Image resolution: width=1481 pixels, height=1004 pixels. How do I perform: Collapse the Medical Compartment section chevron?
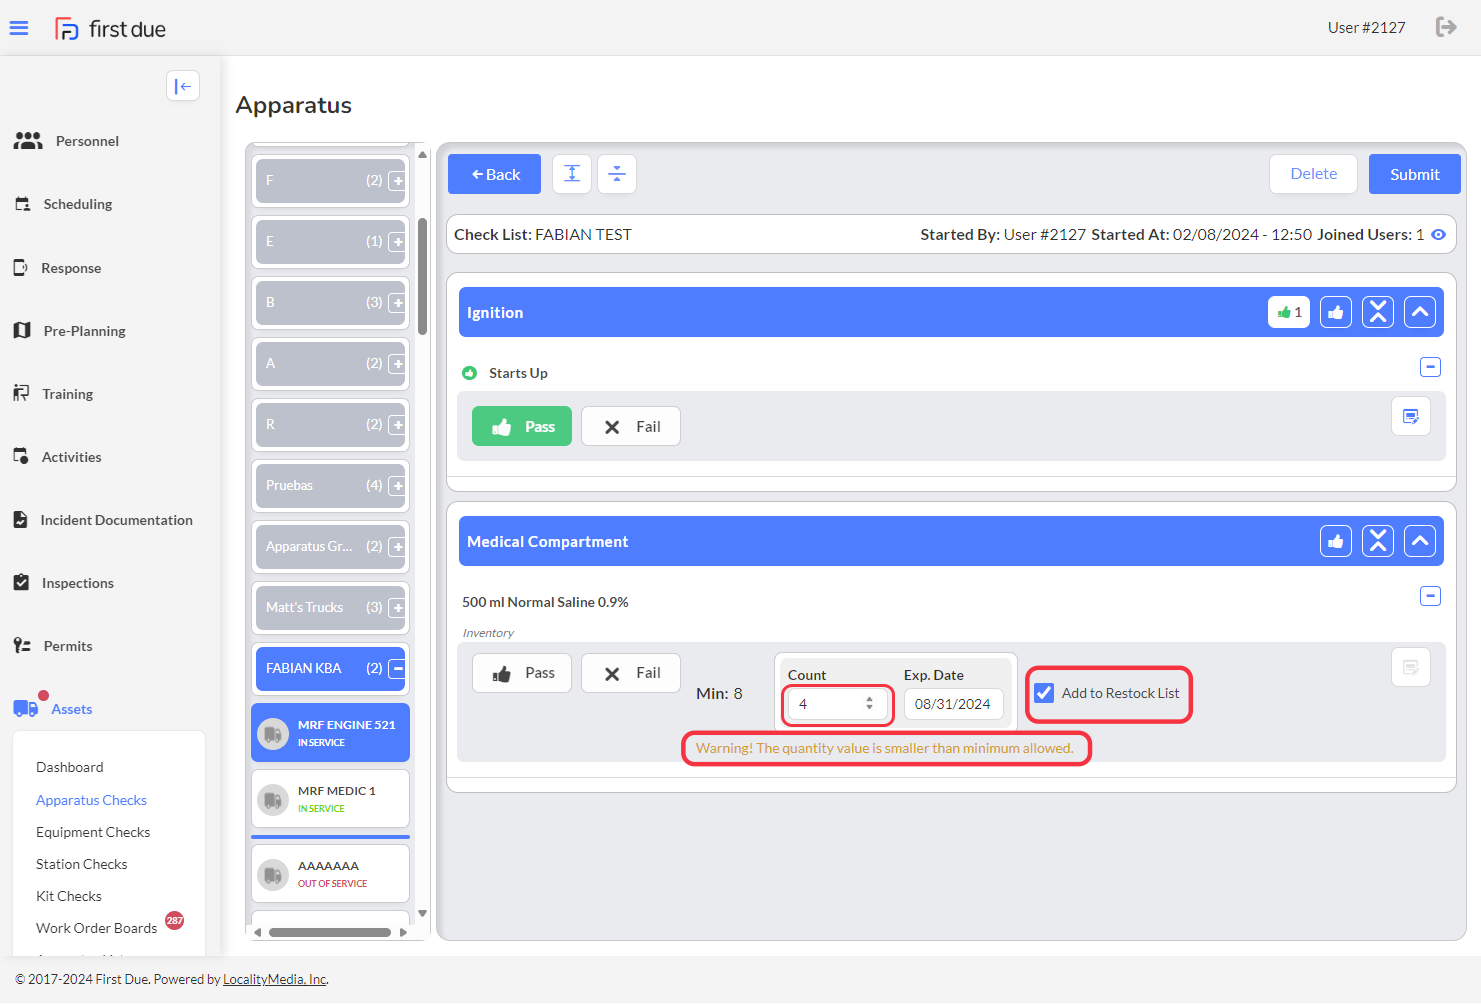pyautogui.click(x=1420, y=541)
